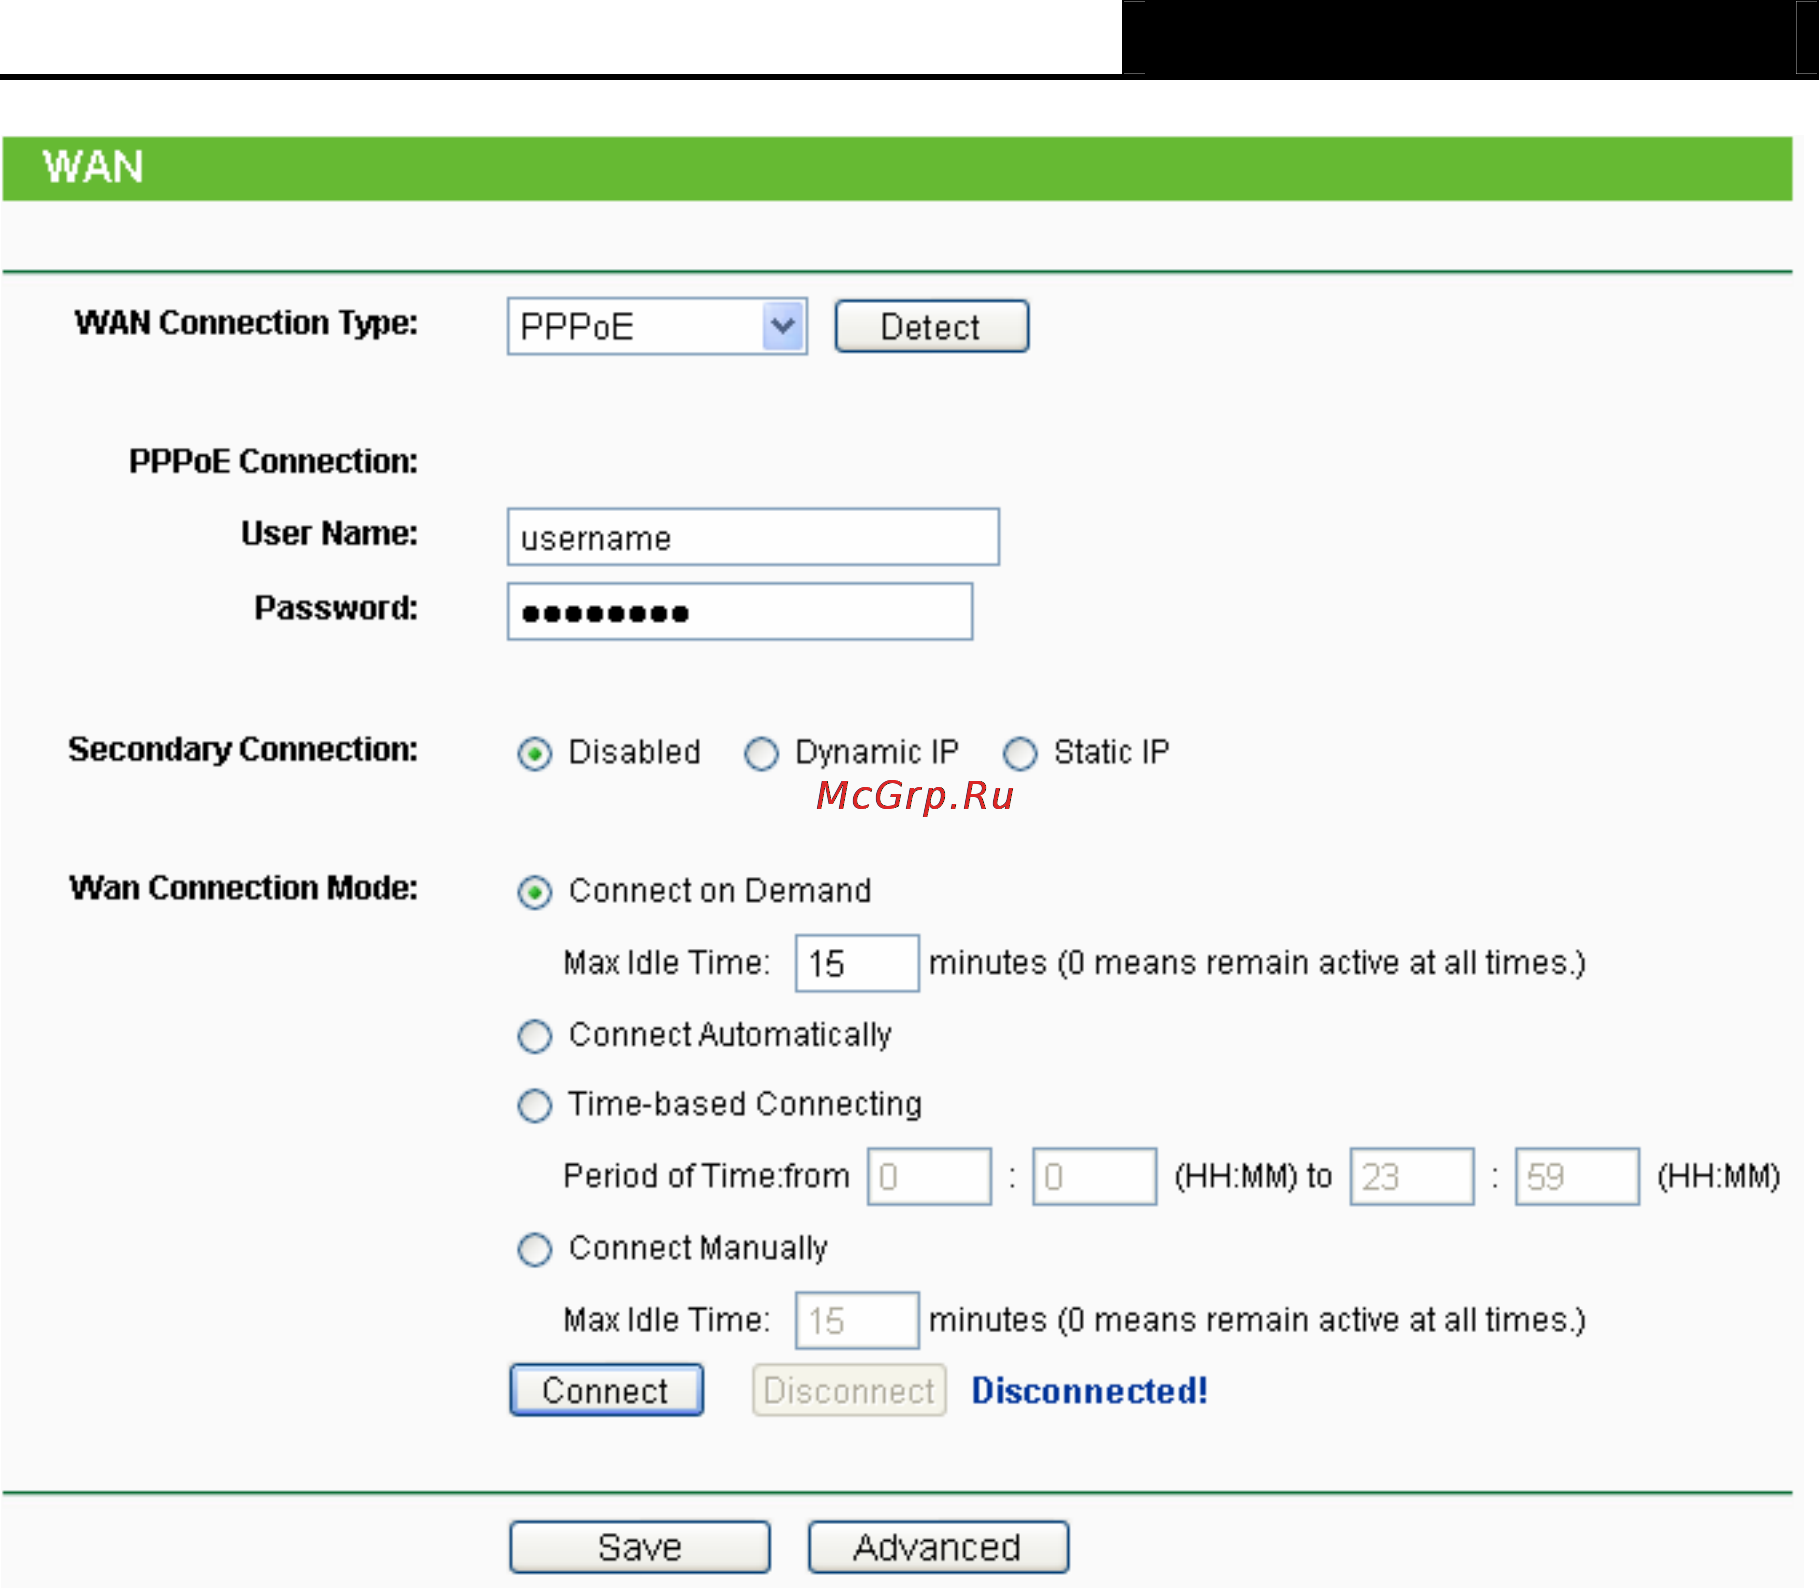Viewport: 1819px width, 1588px height.
Task: Open the Advanced settings button
Action: pos(938,1547)
